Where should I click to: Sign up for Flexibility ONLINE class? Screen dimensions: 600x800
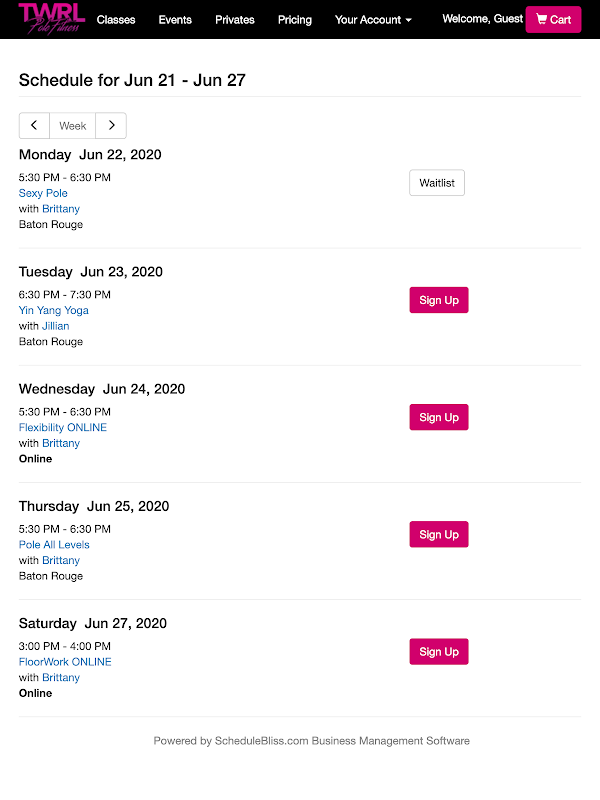click(x=439, y=417)
